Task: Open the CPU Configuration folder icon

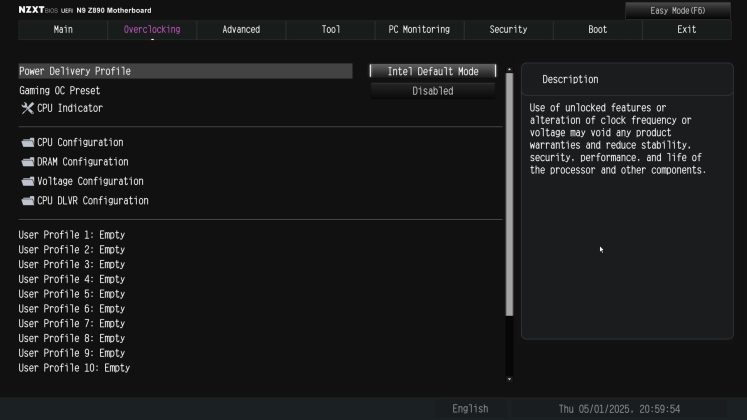Action: point(27,143)
